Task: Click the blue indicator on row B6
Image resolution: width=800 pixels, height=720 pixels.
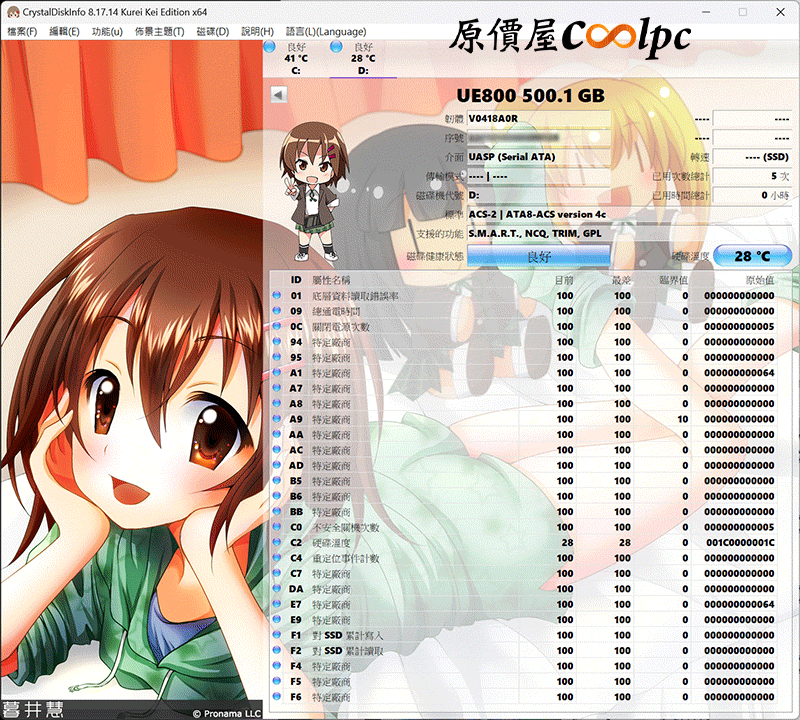Action: 277,495
